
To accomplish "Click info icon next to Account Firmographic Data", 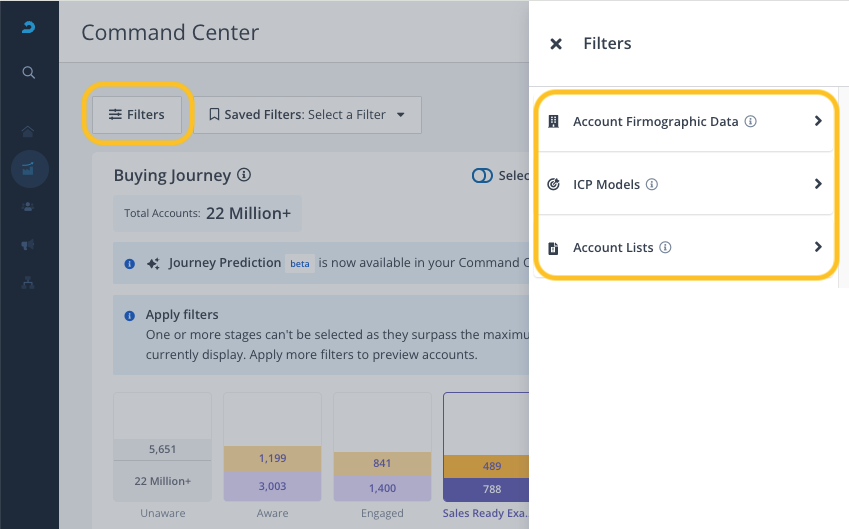I will click(x=751, y=122).
